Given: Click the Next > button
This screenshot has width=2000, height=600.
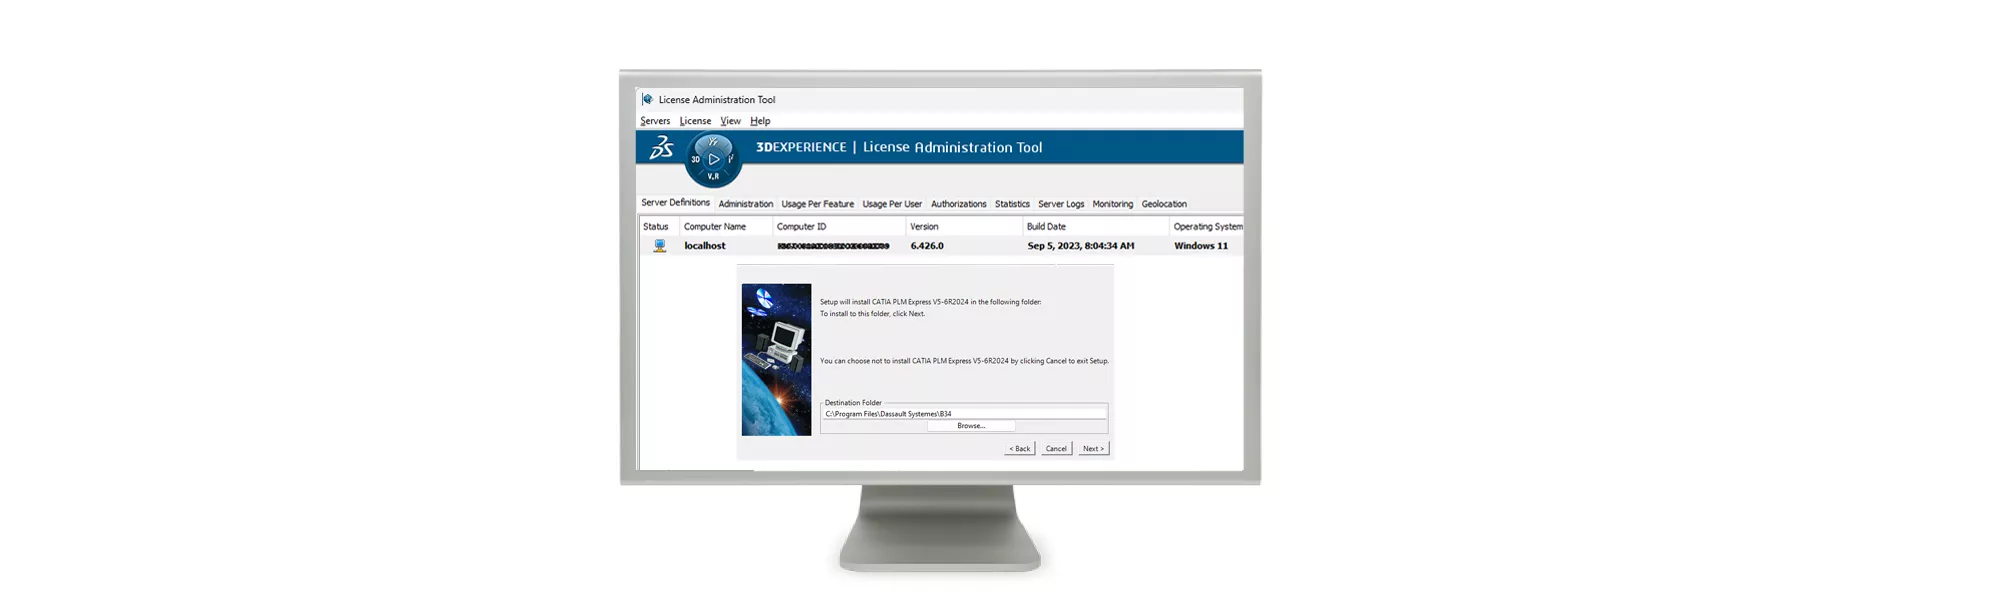Looking at the screenshot, I should click(x=1093, y=449).
